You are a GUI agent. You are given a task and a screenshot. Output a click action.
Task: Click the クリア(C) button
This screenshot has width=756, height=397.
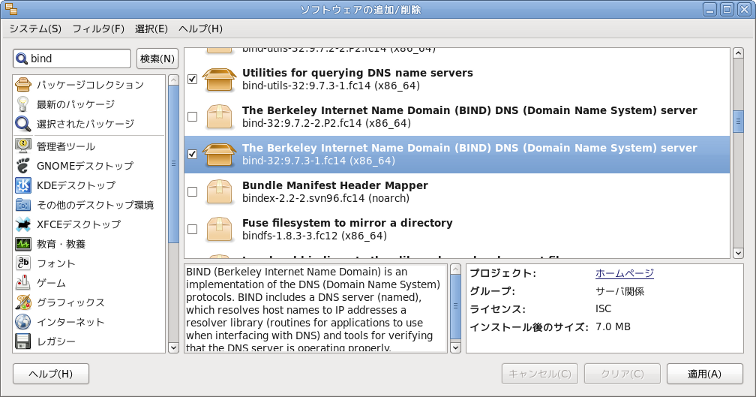(622, 374)
